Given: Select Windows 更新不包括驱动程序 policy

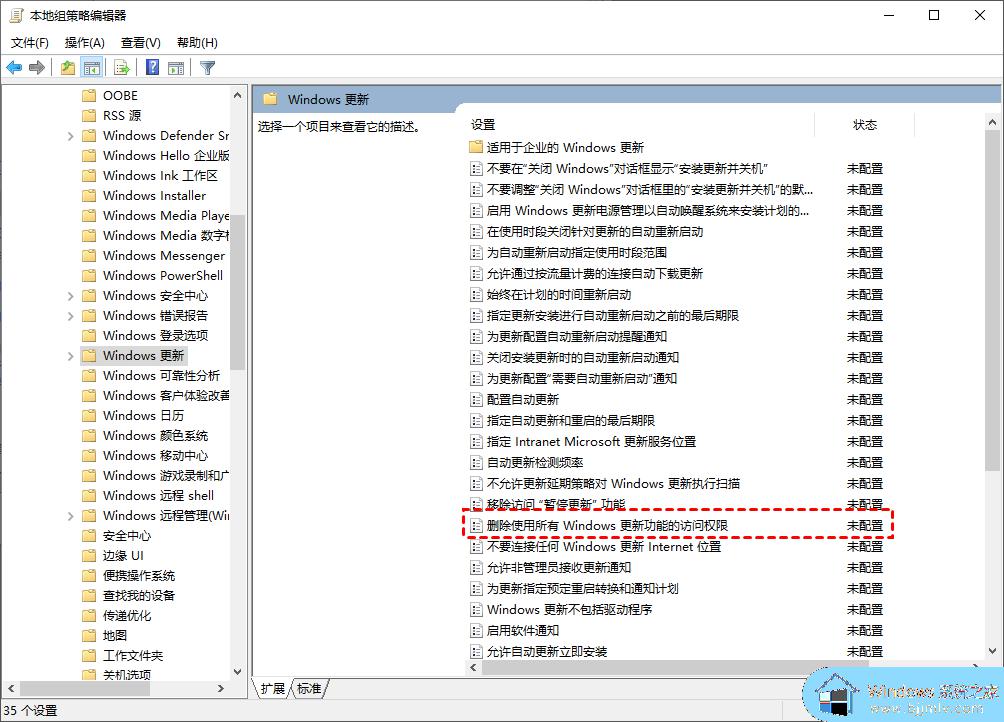Looking at the screenshot, I should point(569,609).
